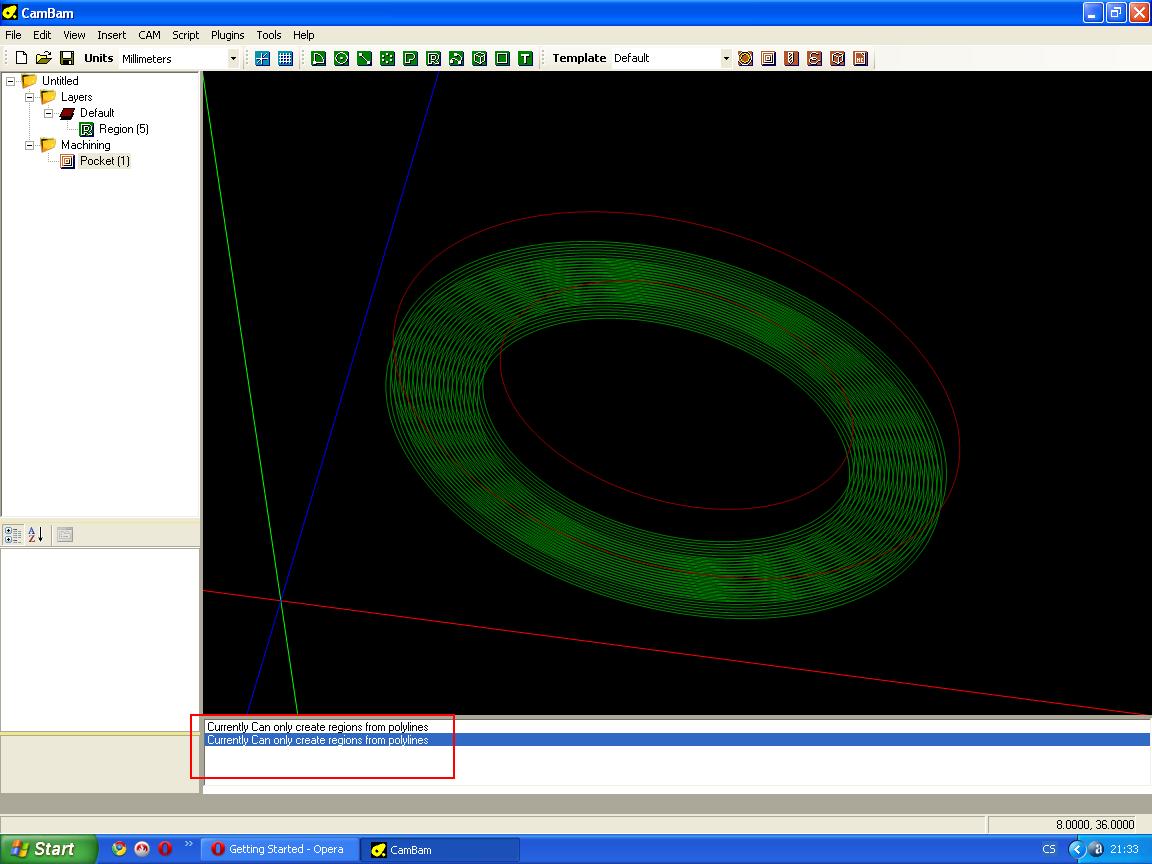Click the New file icon
The width and height of the screenshot is (1152, 864).
click(x=21, y=58)
